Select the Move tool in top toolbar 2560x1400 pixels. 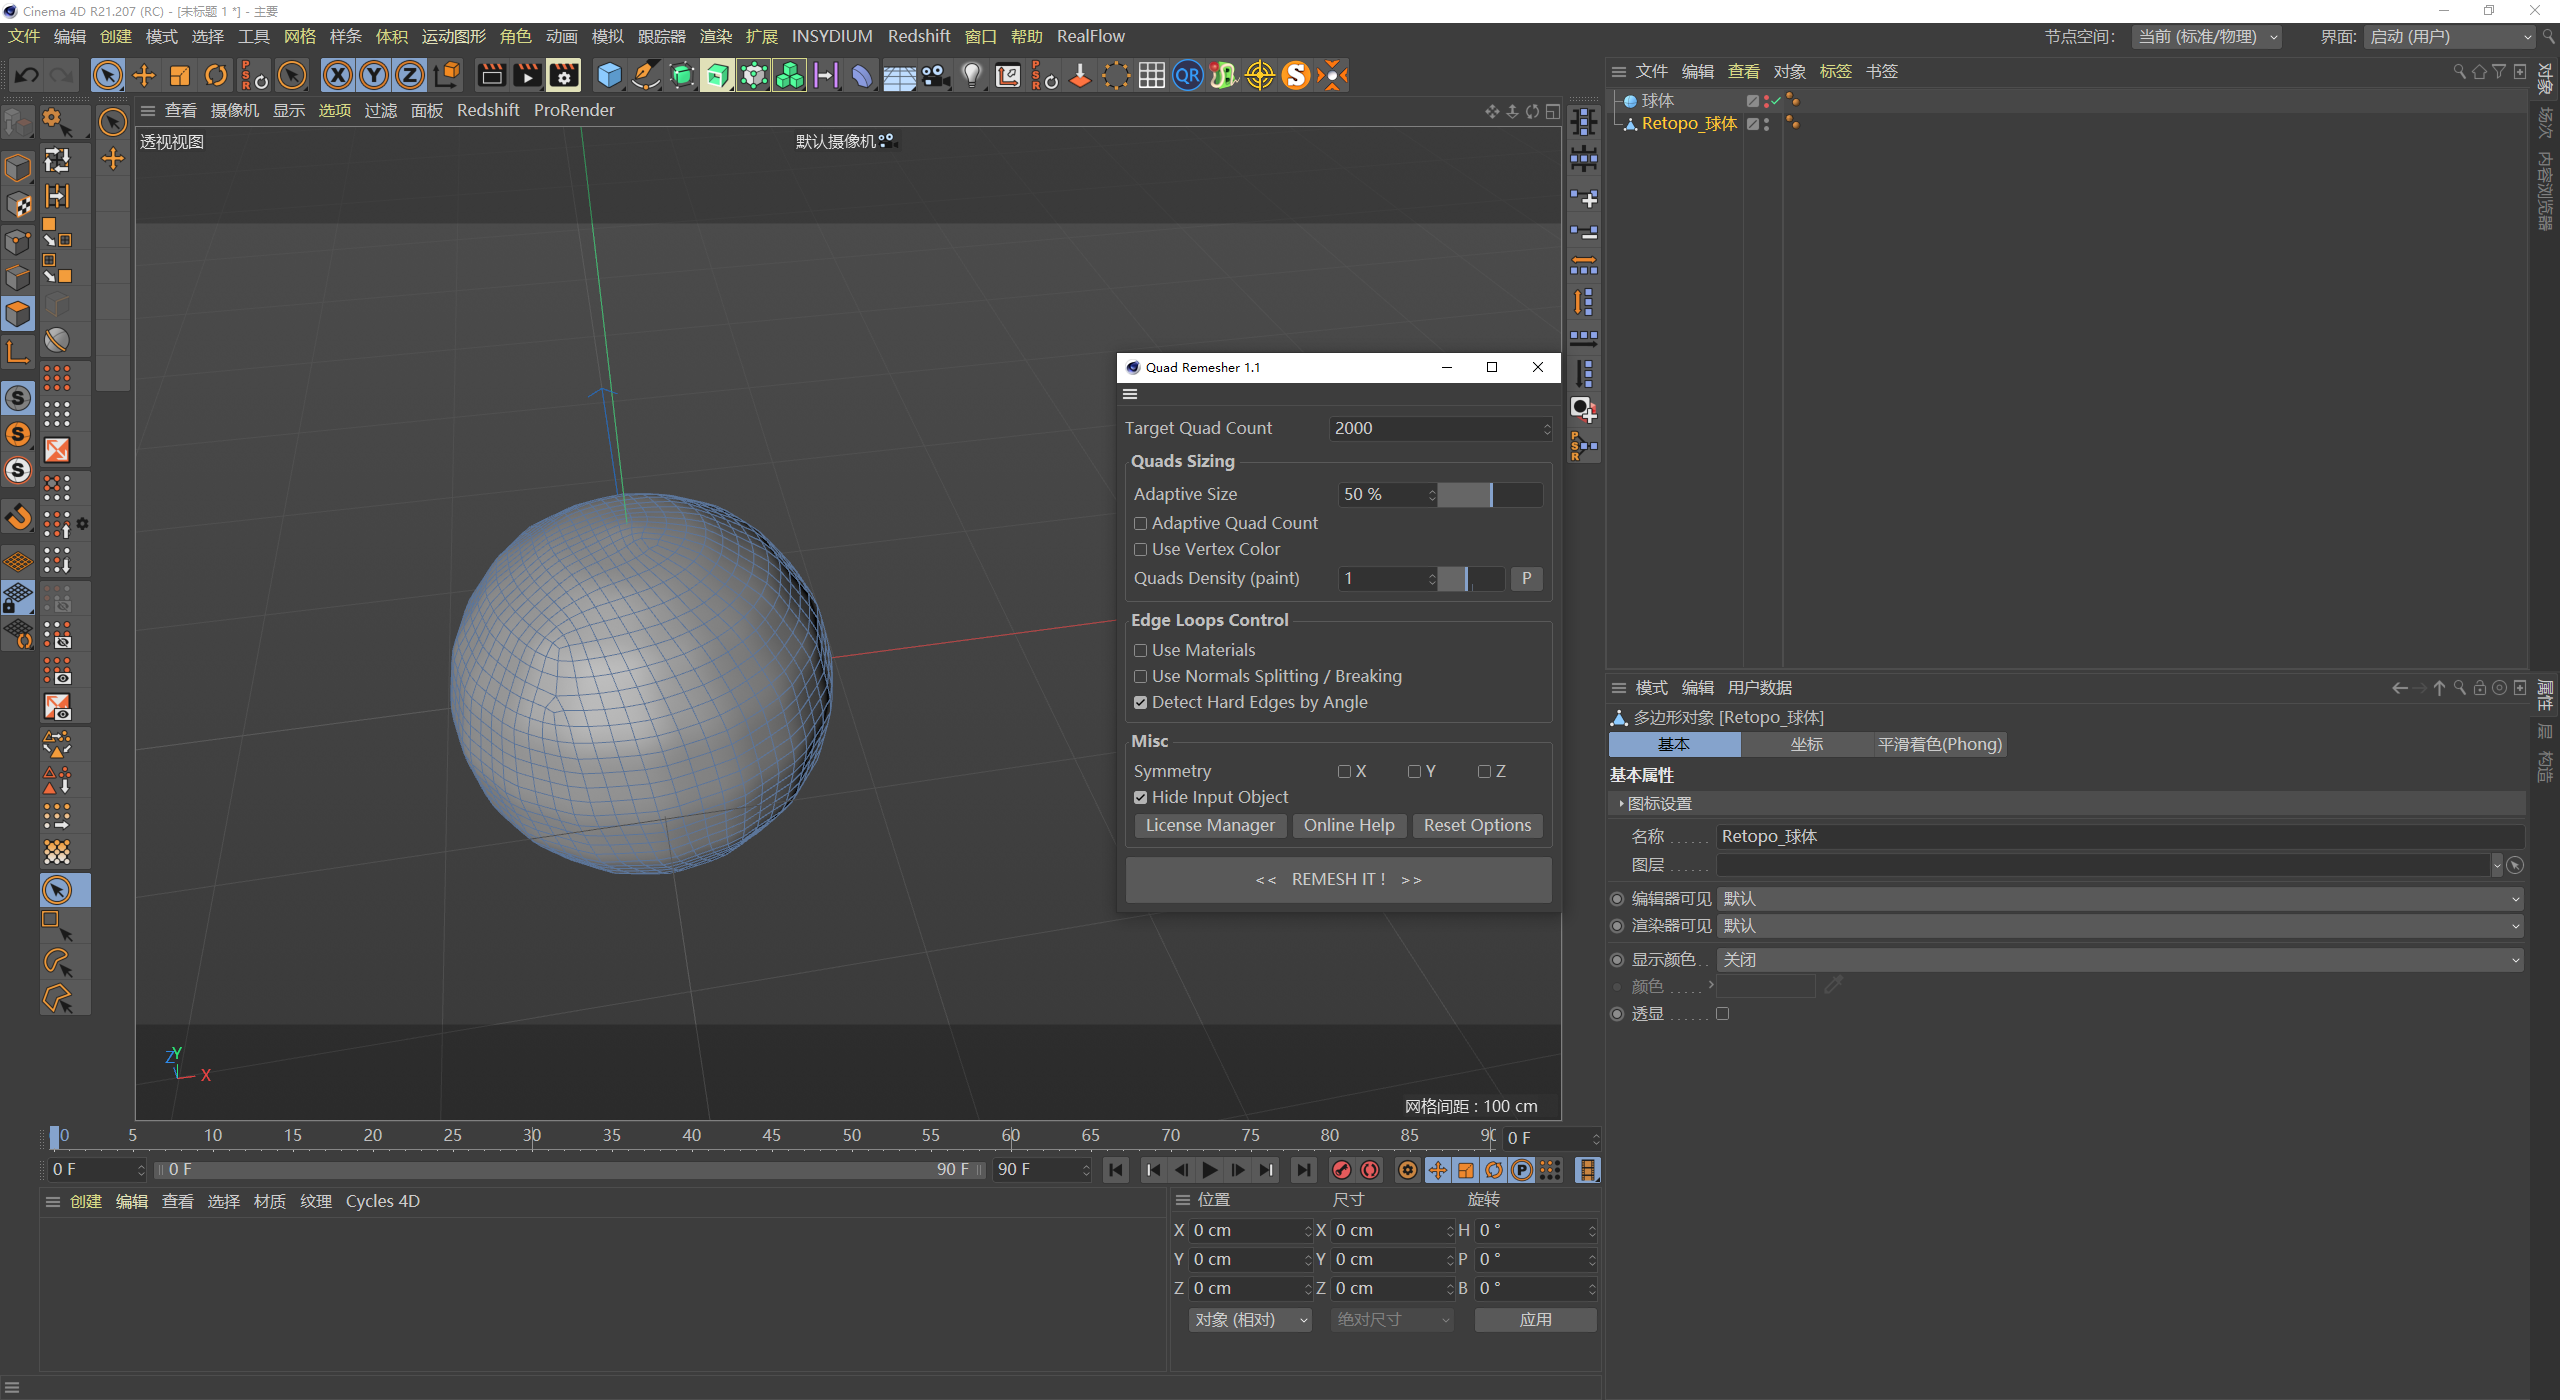pos(144,75)
